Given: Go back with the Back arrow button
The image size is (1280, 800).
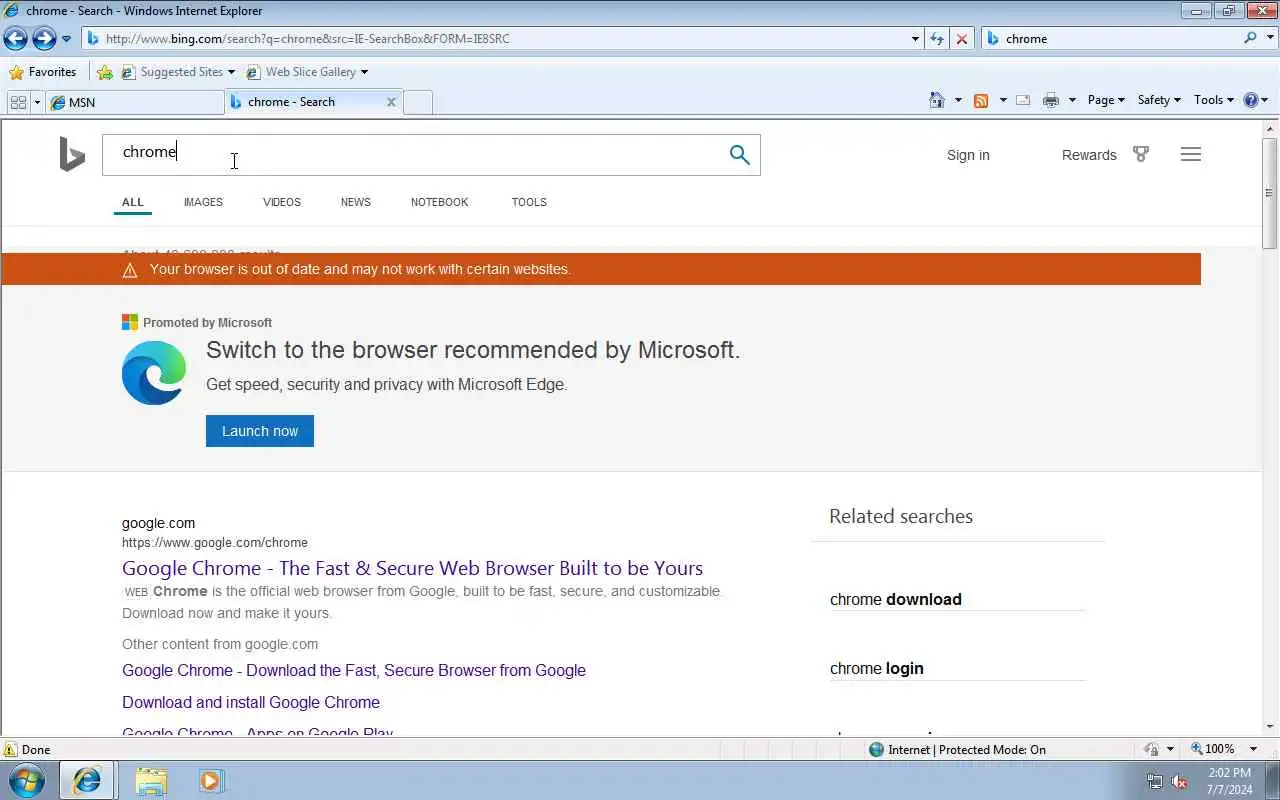Looking at the screenshot, I should (15, 38).
